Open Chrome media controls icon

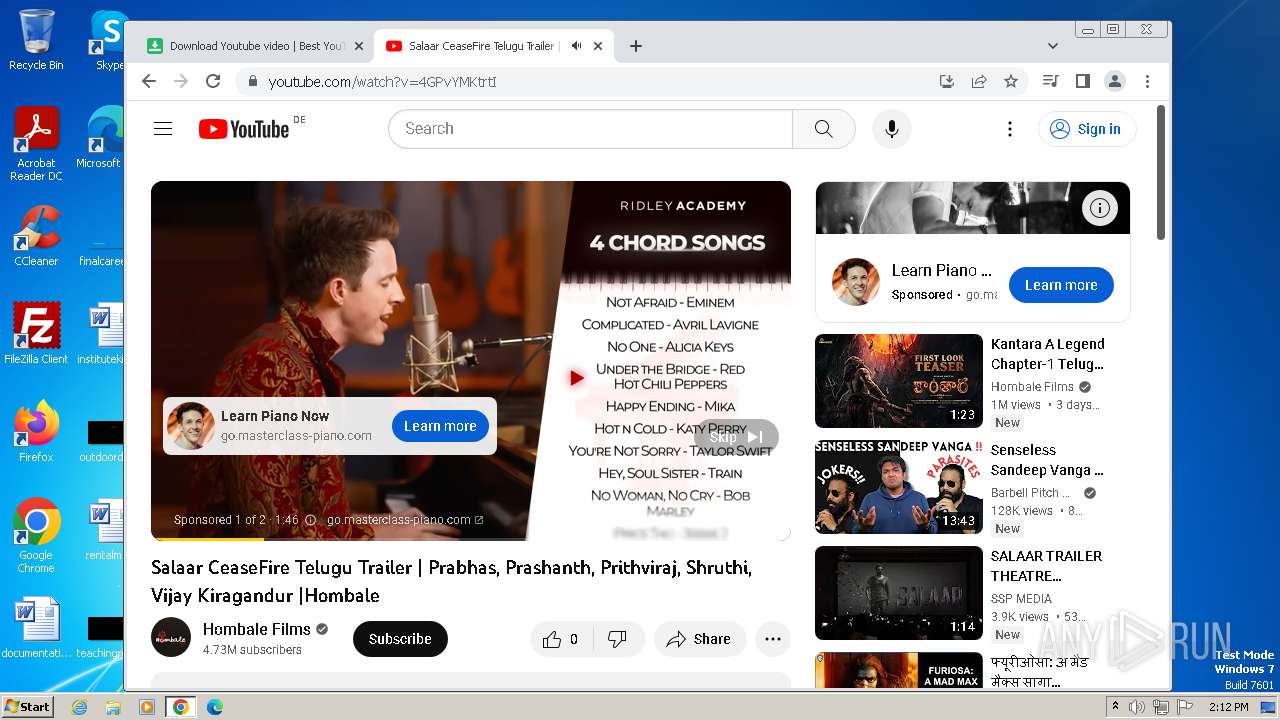[x=1050, y=81]
